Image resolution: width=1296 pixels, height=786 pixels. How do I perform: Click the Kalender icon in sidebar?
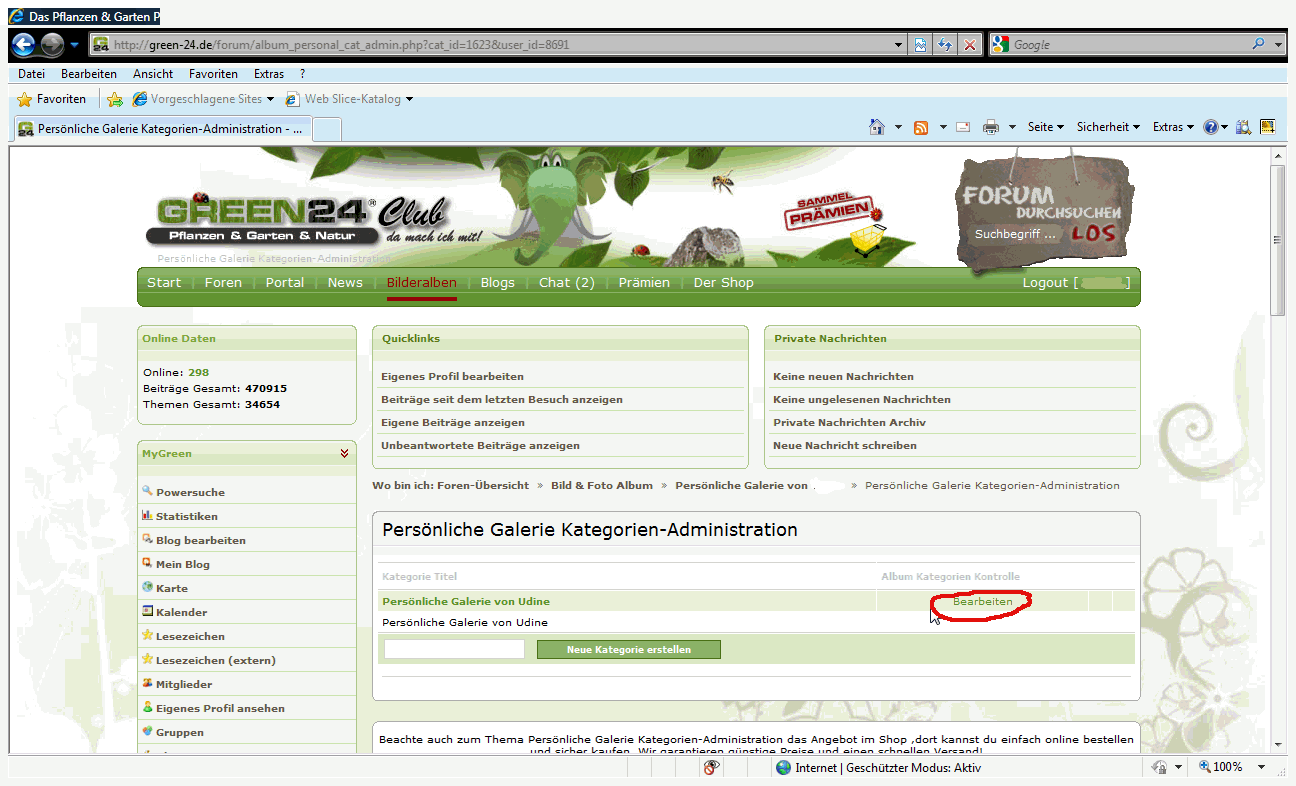click(148, 611)
